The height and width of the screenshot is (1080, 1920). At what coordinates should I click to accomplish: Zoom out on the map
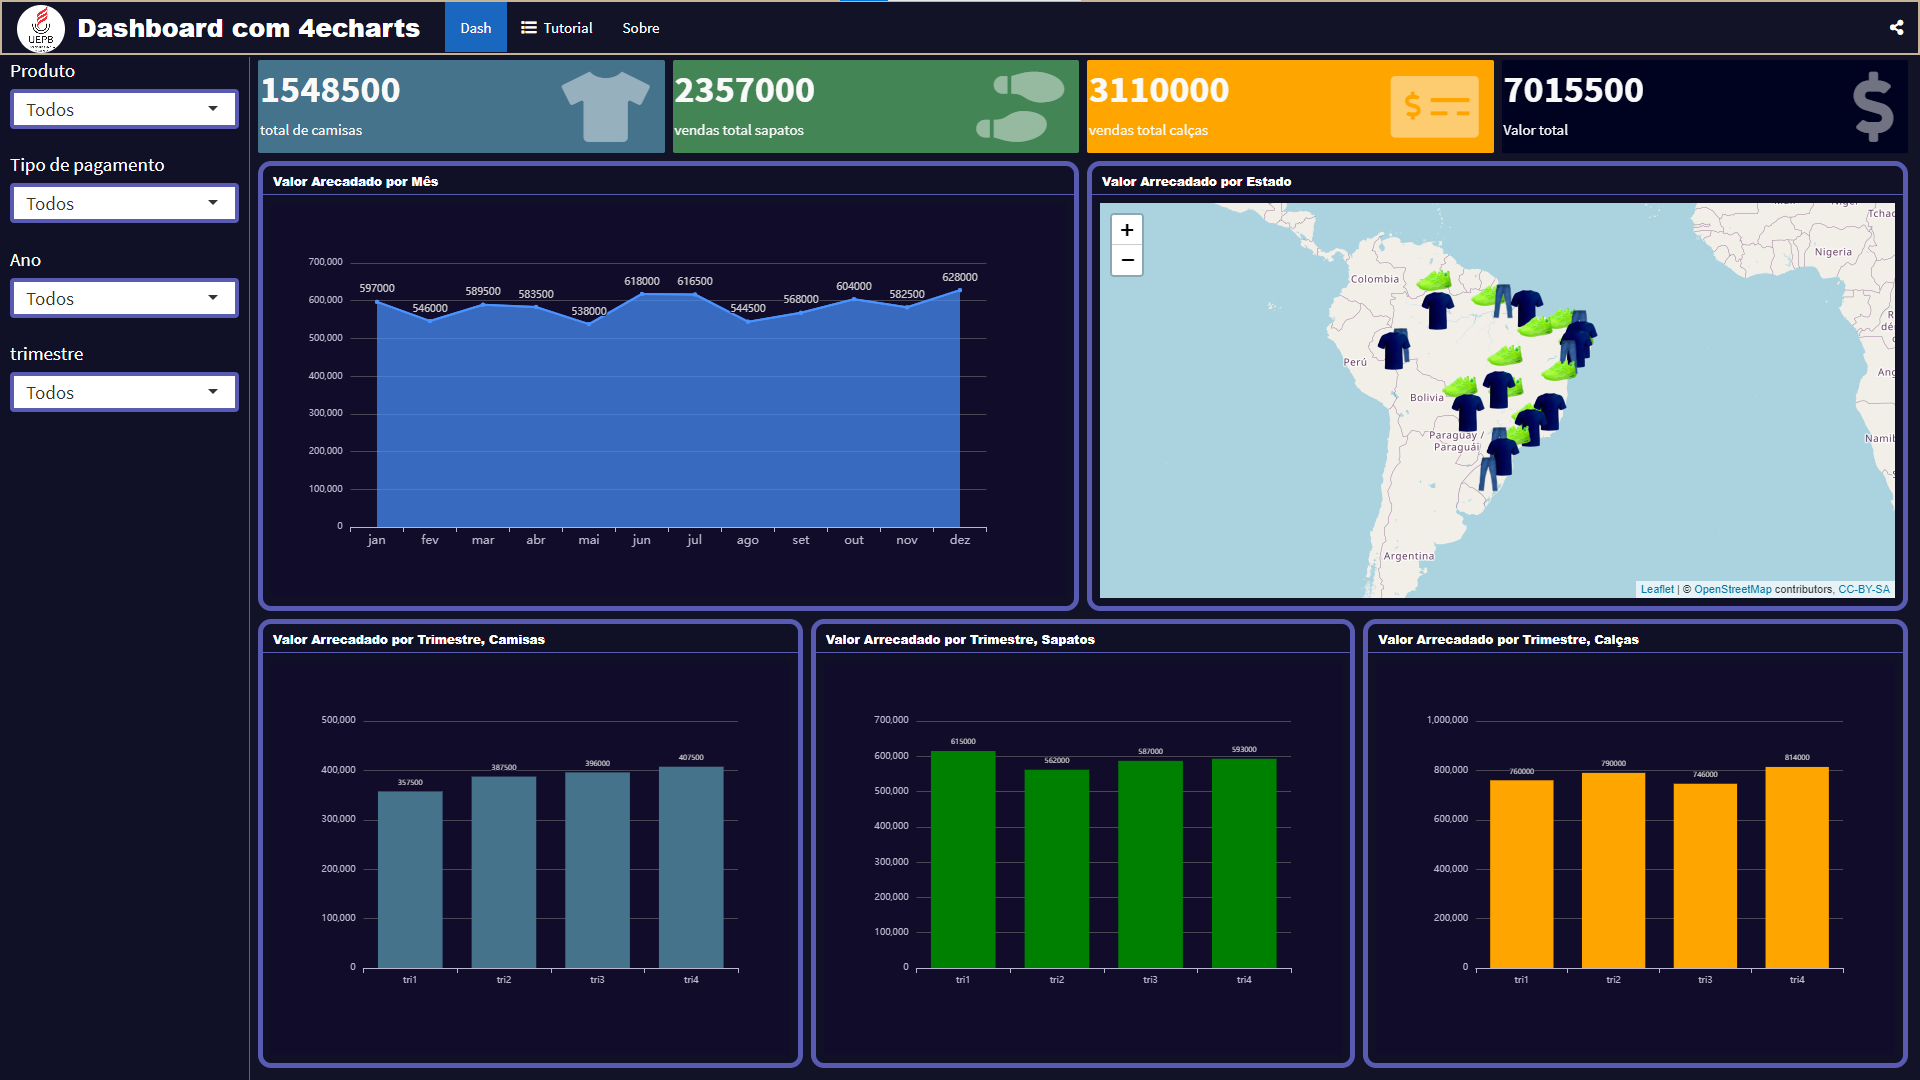point(1127,260)
